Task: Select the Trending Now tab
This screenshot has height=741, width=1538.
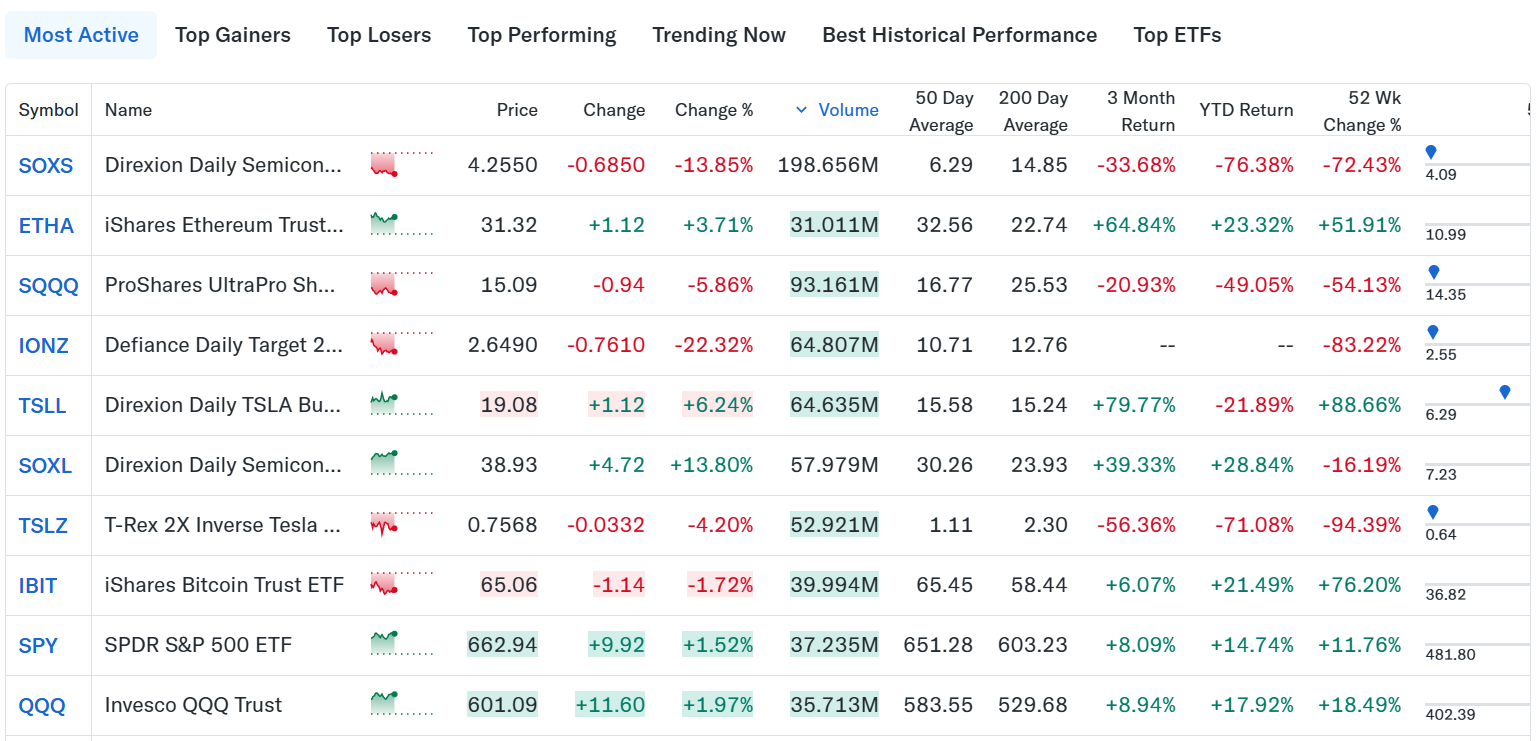Action: pyautogui.click(x=719, y=35)
